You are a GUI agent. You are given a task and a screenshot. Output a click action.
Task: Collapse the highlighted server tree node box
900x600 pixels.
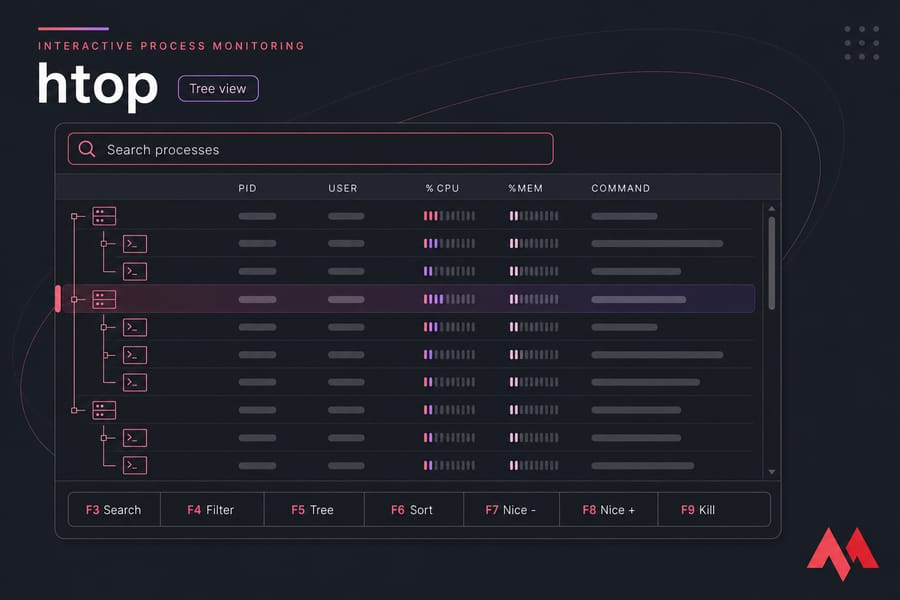74,299
